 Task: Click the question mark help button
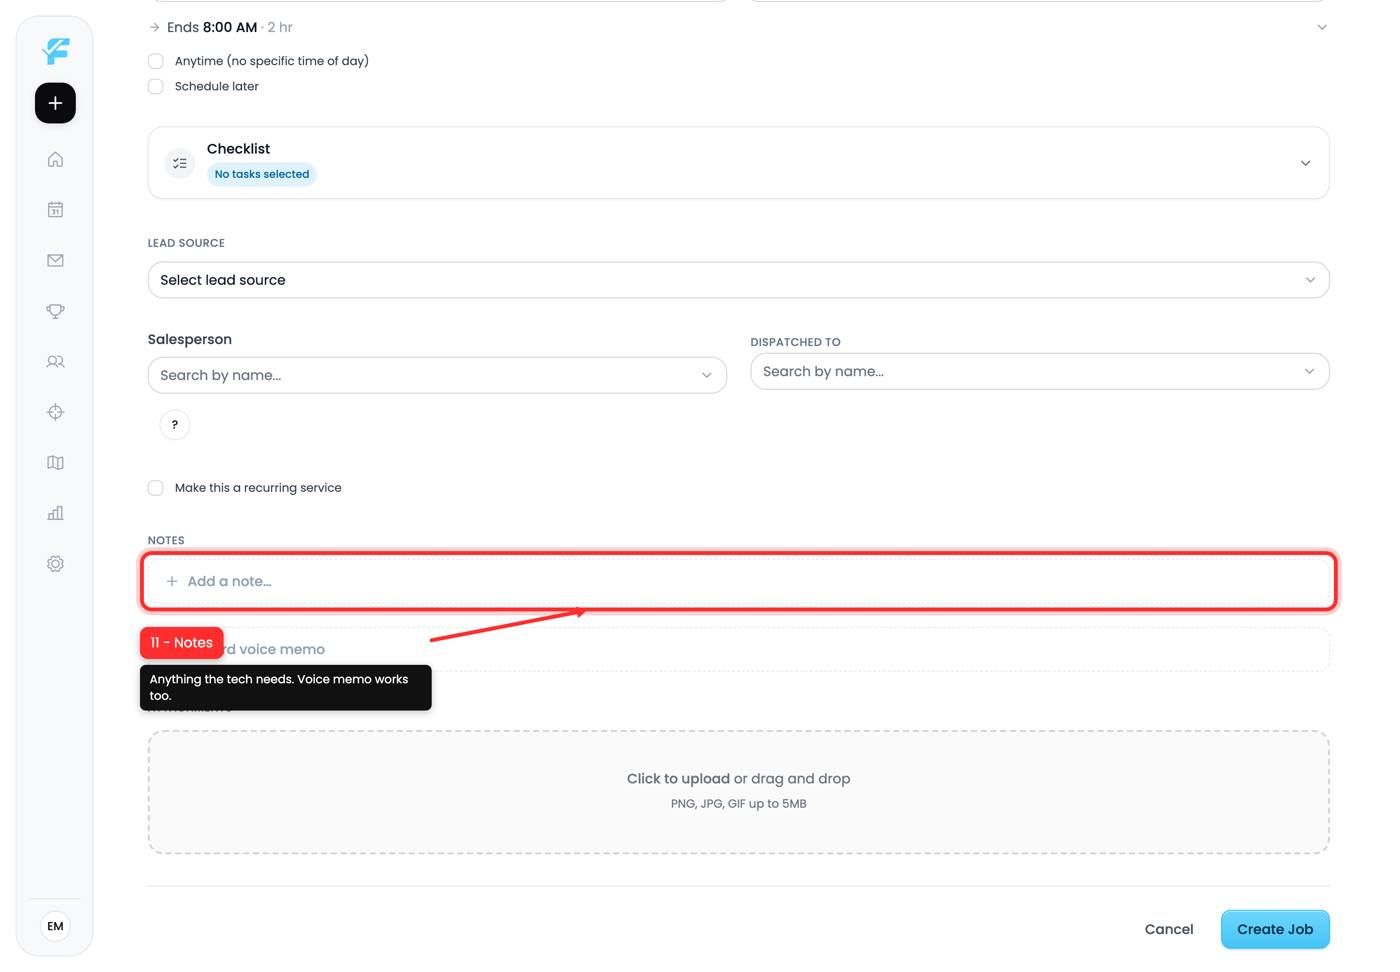175,425
